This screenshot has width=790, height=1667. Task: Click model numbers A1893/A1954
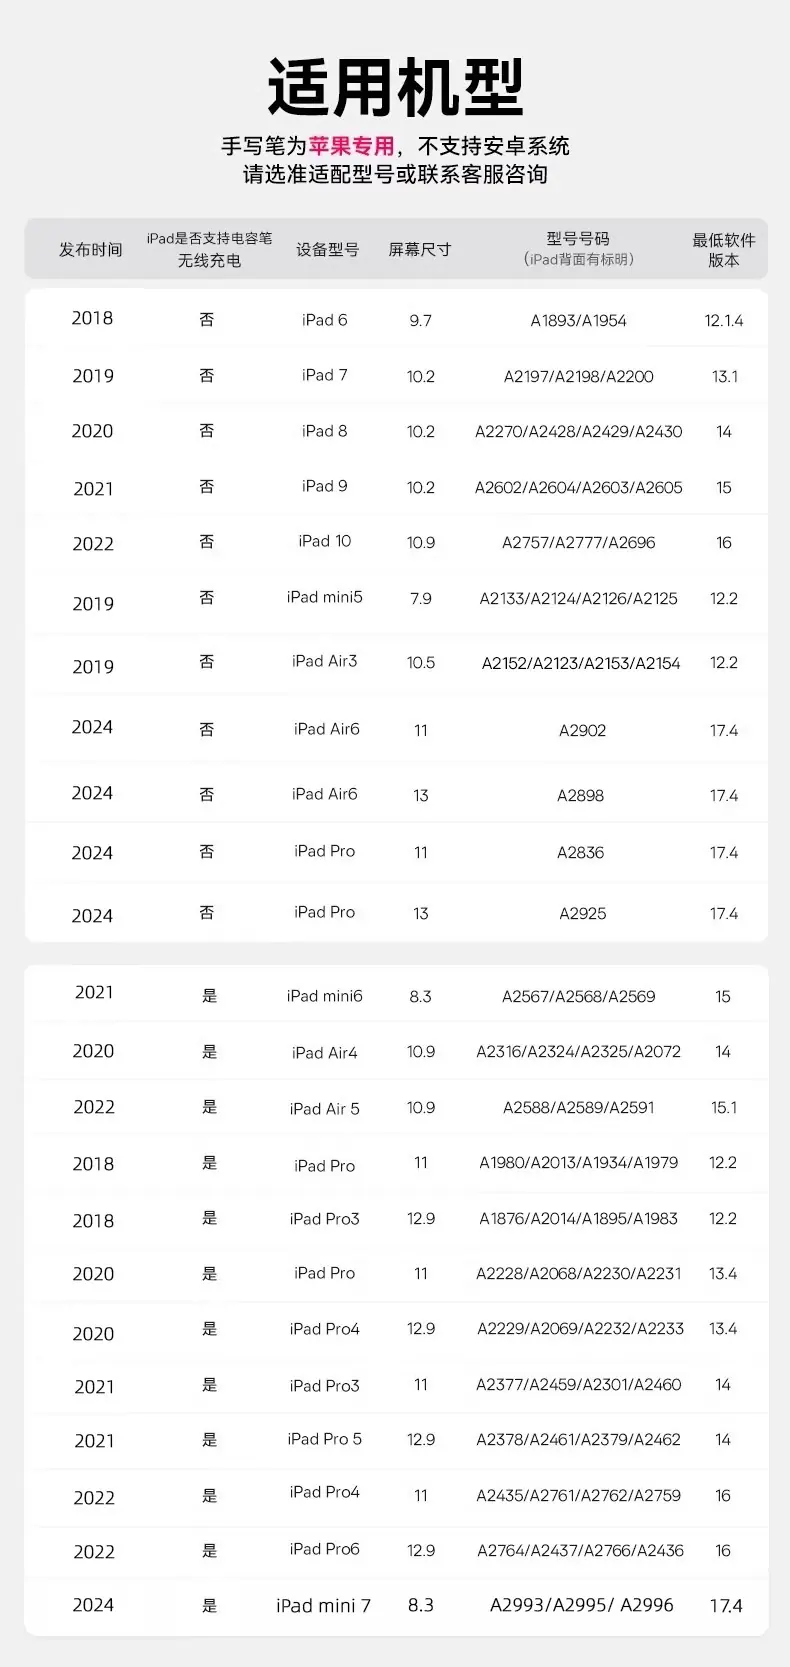pyautogui.click(x=578, y=321)
